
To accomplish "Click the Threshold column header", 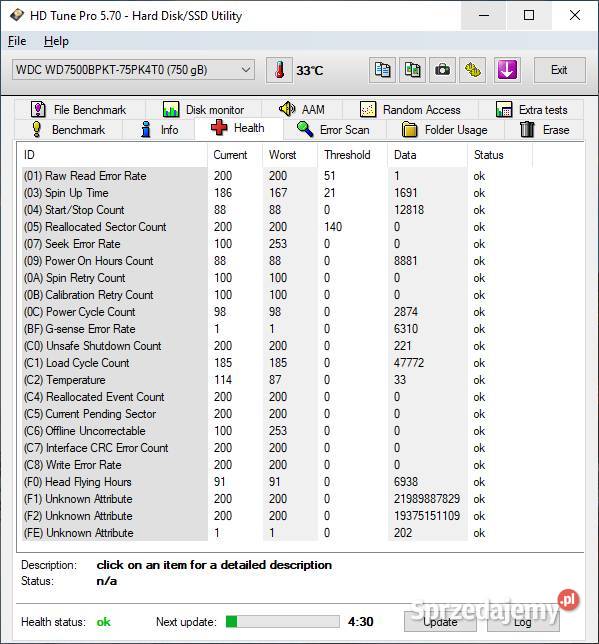I will (x=353, y=155).
